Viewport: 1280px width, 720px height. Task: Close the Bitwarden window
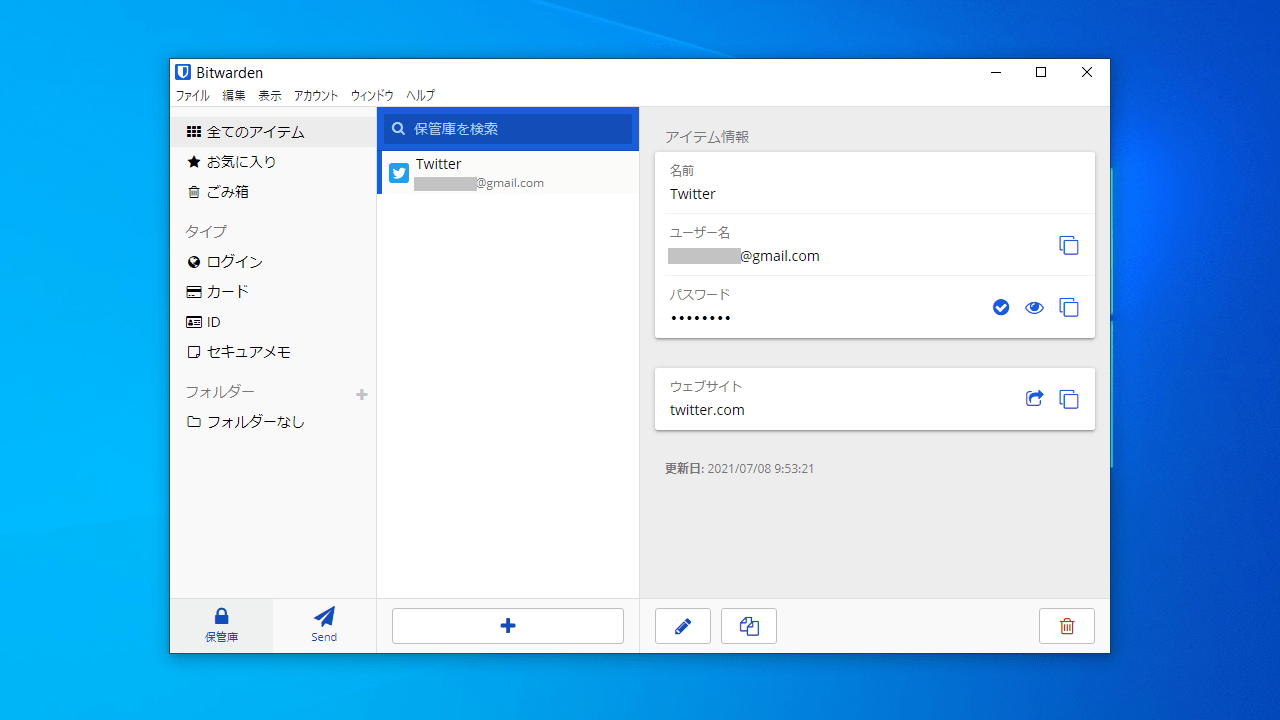point(1087,72)
